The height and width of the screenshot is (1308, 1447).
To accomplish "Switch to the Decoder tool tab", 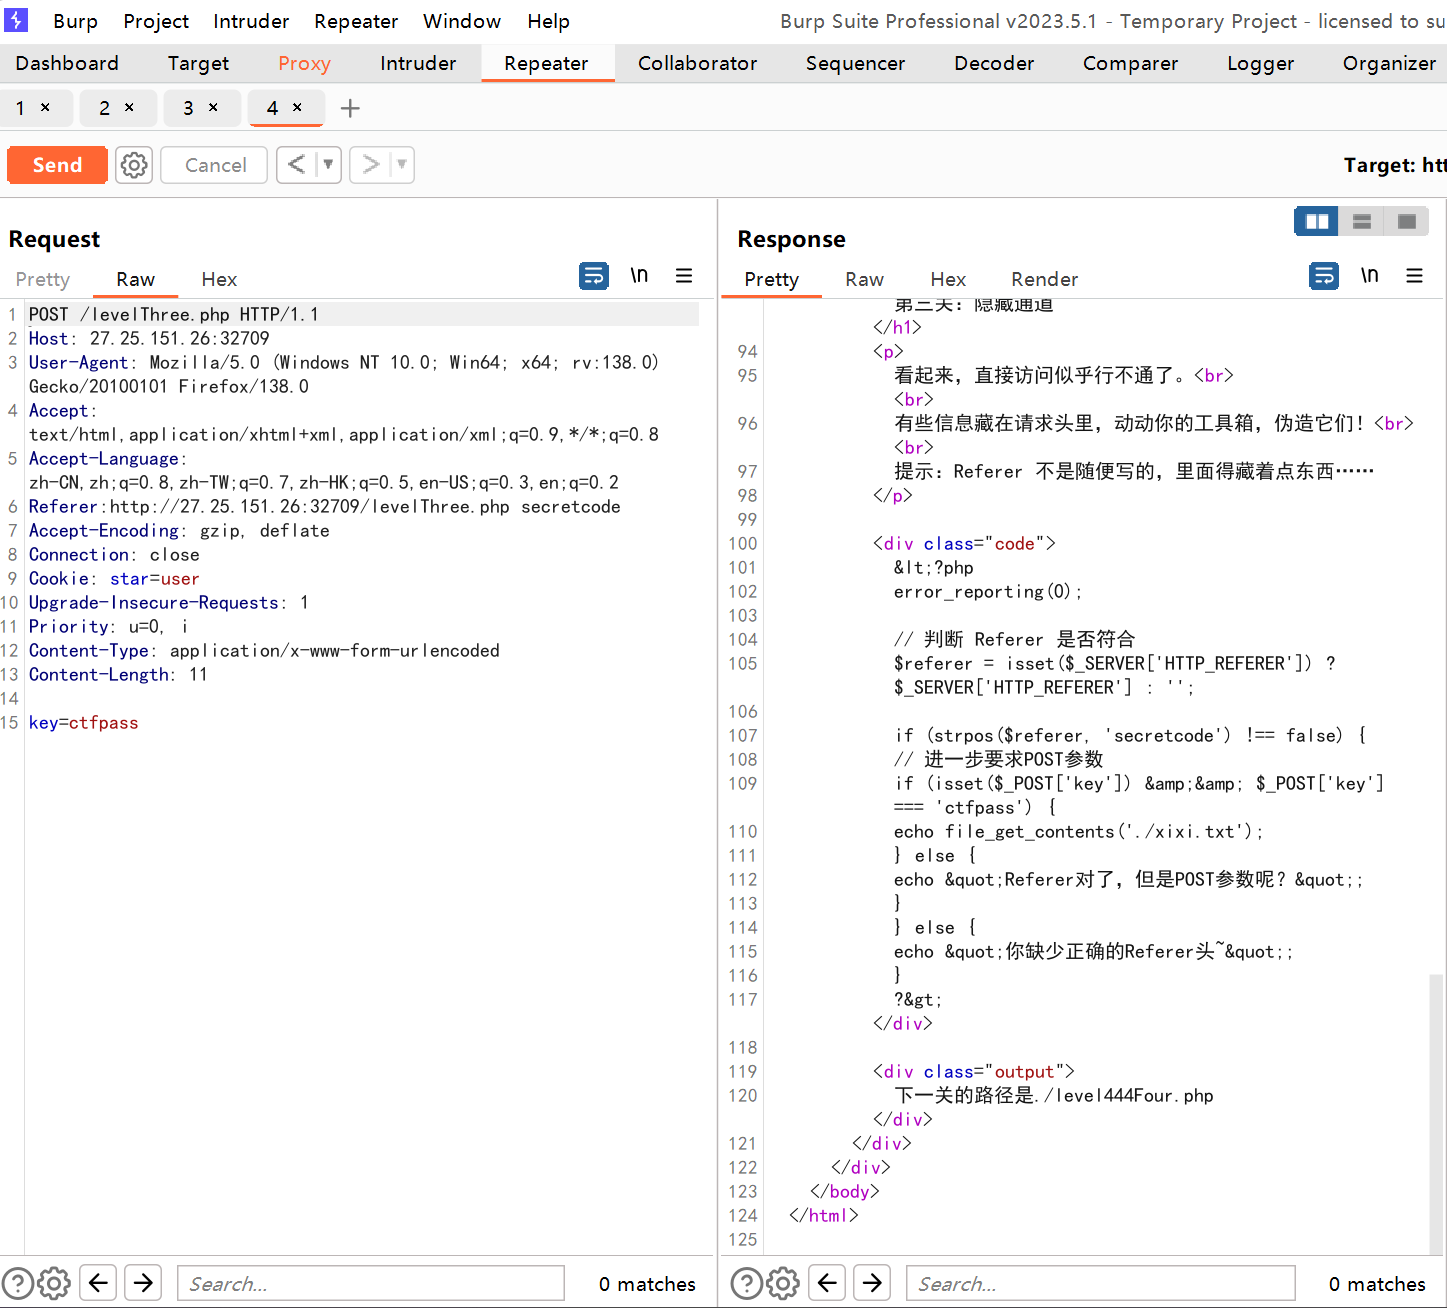I will (x=993, y=63).
